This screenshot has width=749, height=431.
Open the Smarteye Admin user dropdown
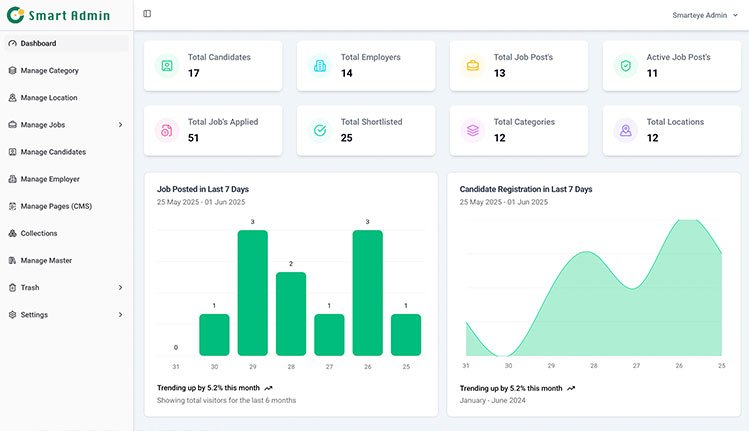(x=706, y=15)
